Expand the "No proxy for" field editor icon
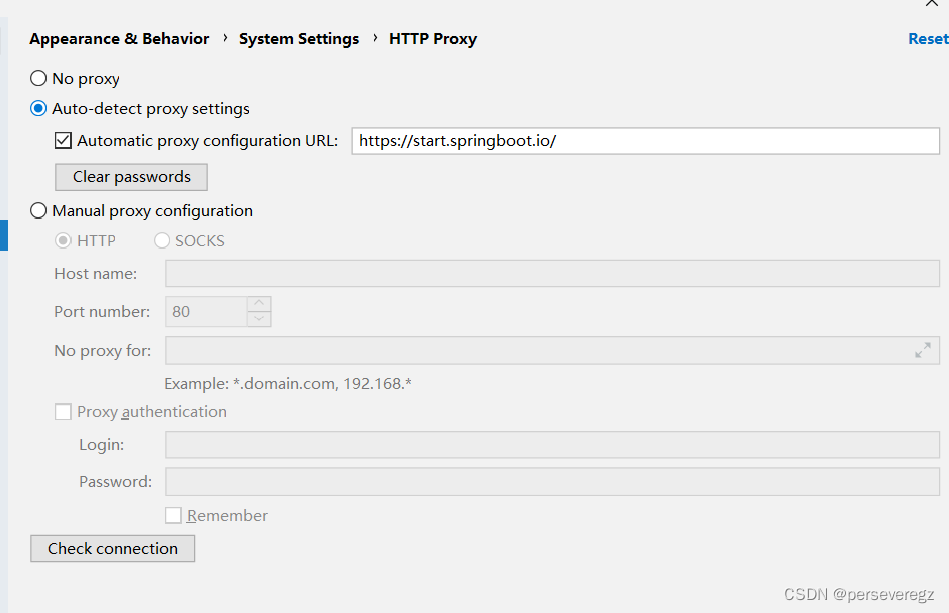Screen dimensions: 949x613 click(922, 350)
